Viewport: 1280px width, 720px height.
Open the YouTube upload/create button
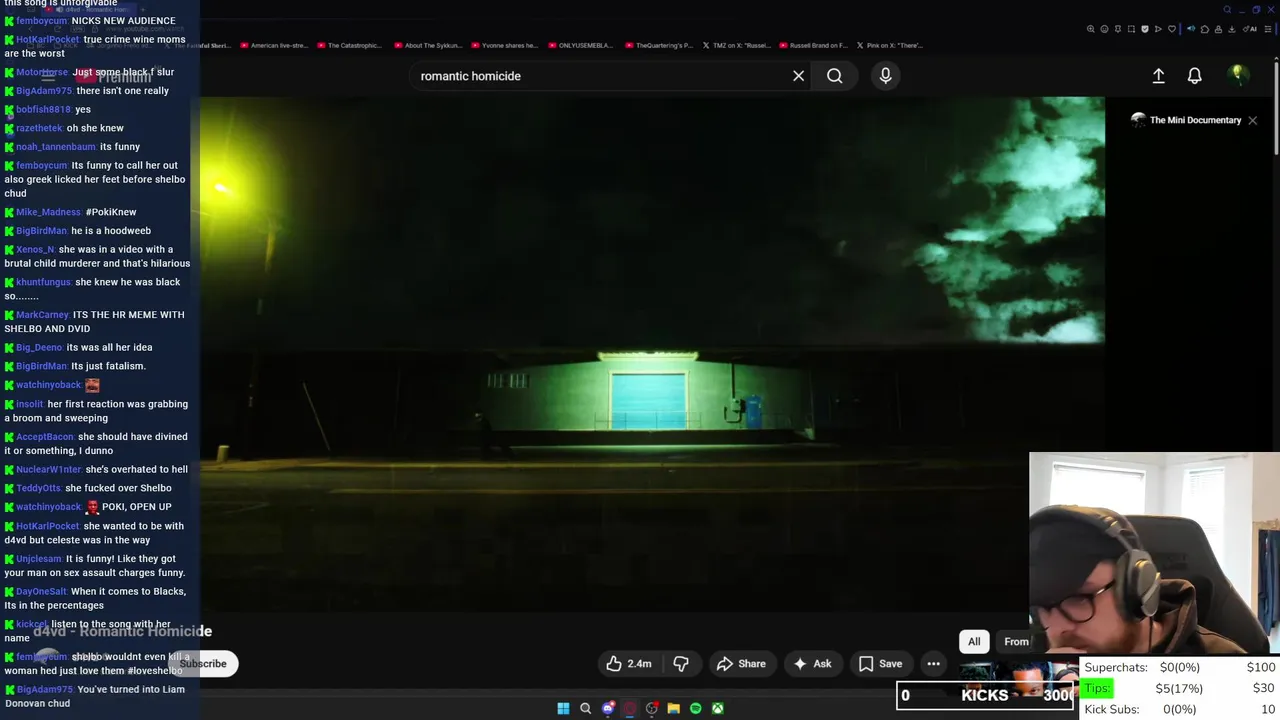click(x=1158, y=76)
